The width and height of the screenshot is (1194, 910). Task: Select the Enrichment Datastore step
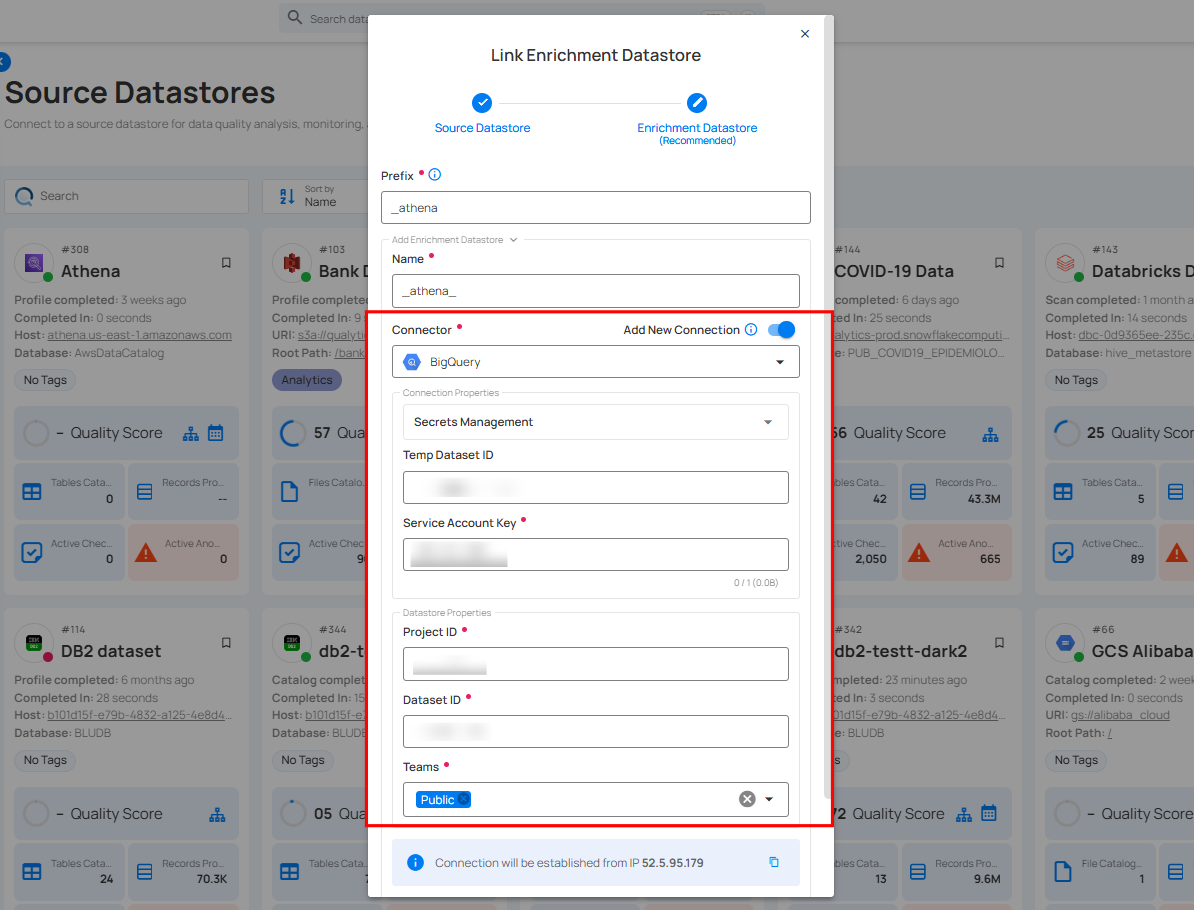[696, 102]
